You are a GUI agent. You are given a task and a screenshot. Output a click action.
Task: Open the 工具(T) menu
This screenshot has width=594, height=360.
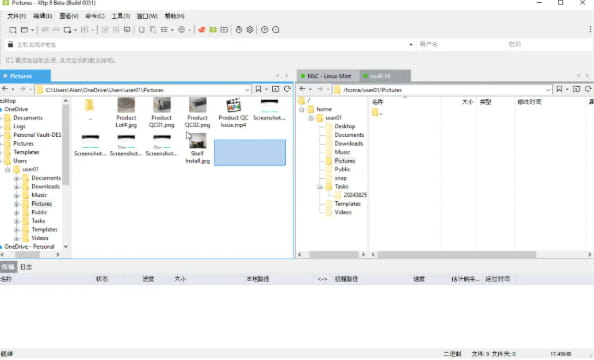(x=120, y=16)
